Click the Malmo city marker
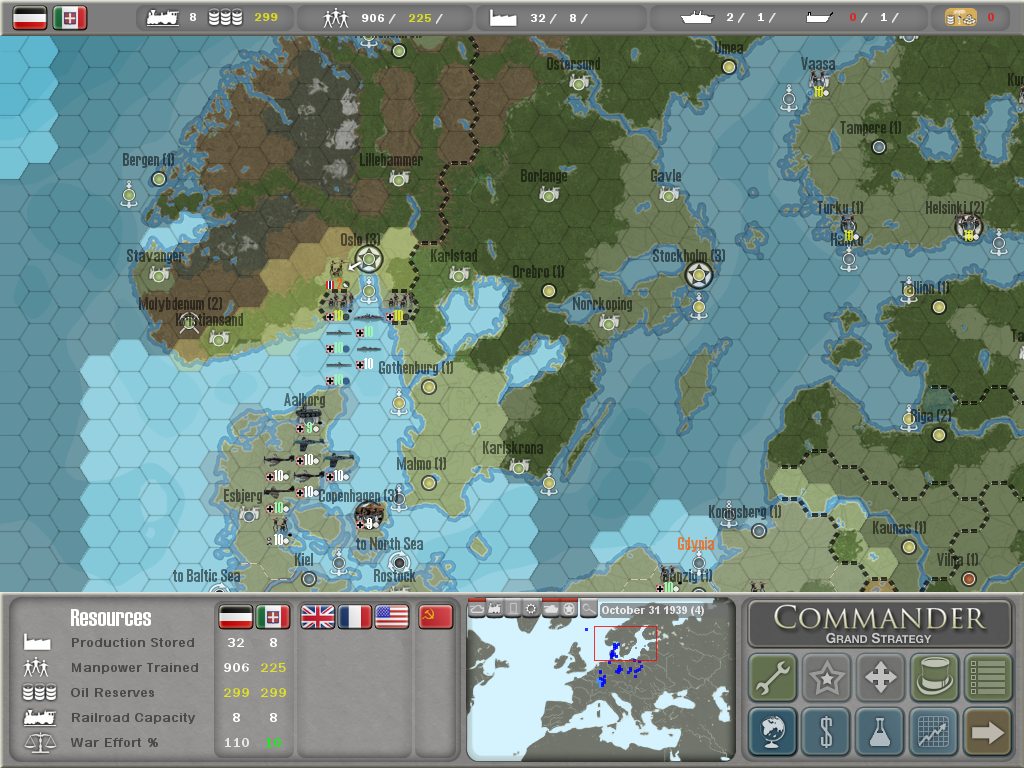Screen dimensions: 1024x768 coord(428,483)
